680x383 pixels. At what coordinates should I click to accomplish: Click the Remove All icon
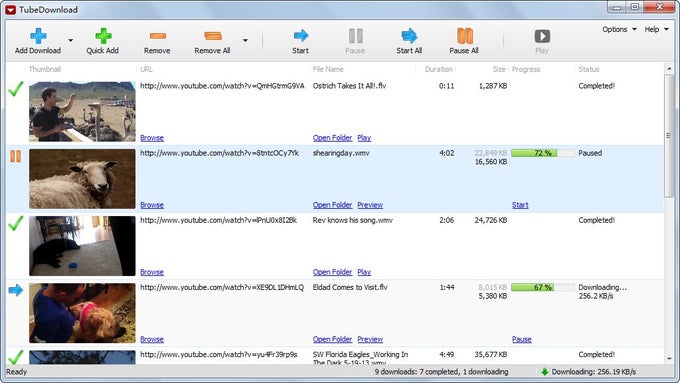212,36
